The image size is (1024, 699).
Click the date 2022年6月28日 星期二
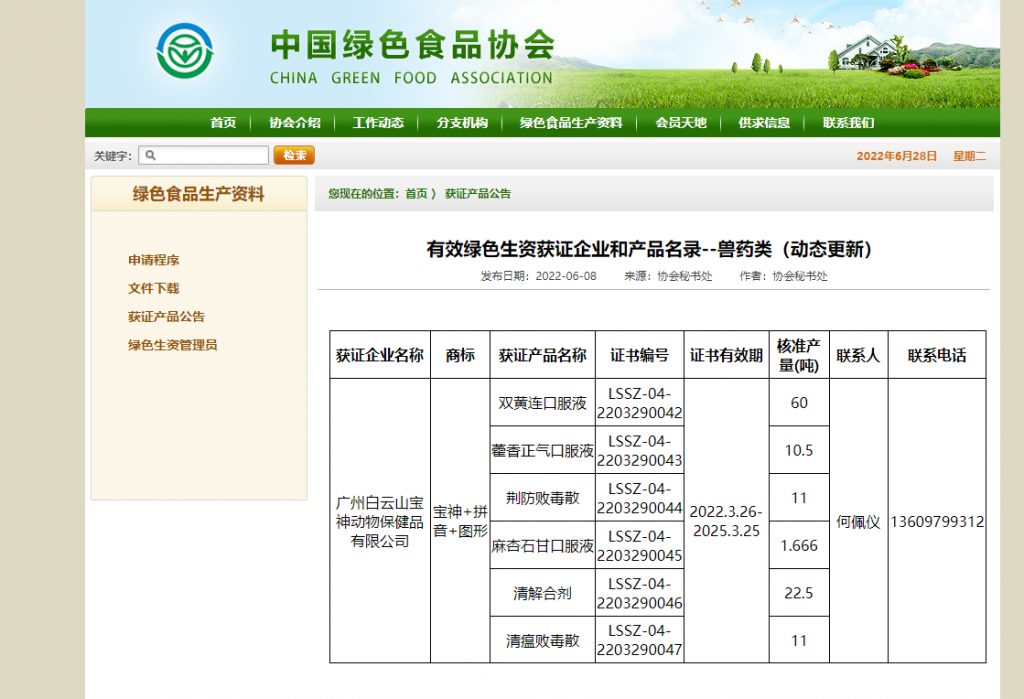[921, 156]
